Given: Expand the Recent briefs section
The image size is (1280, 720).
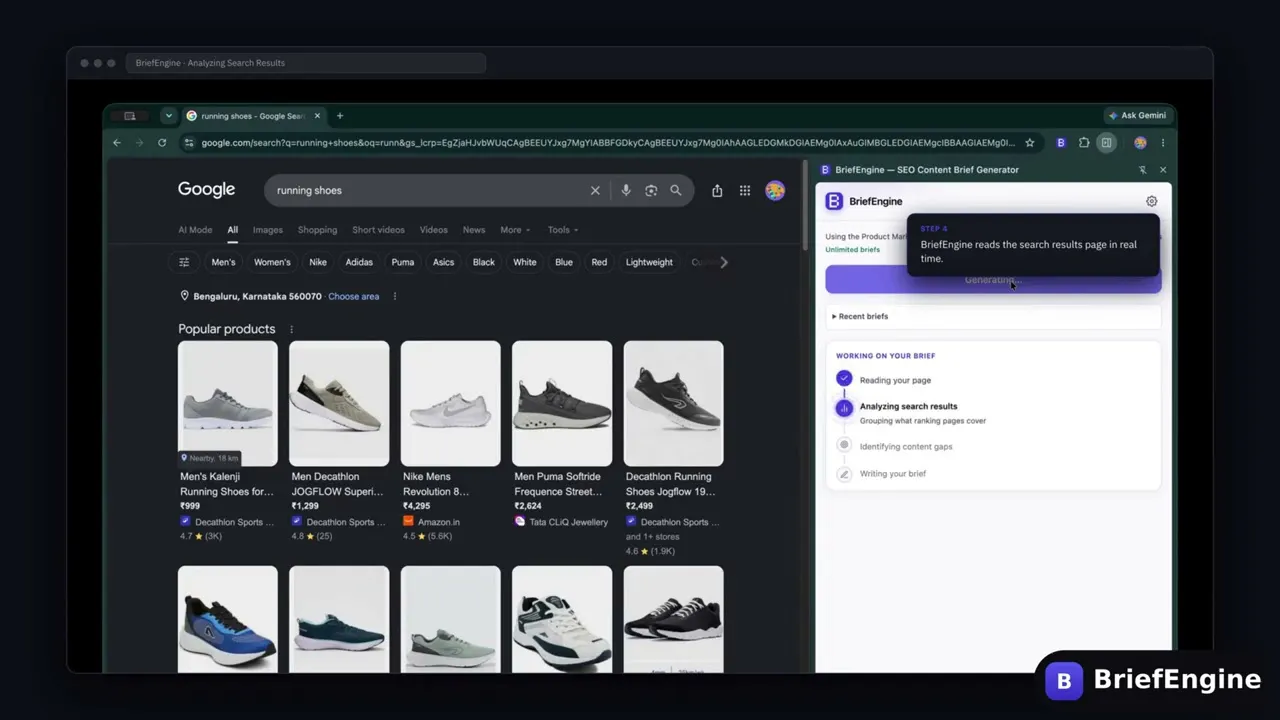Looking at the screenshot, I should pos(993,316).
